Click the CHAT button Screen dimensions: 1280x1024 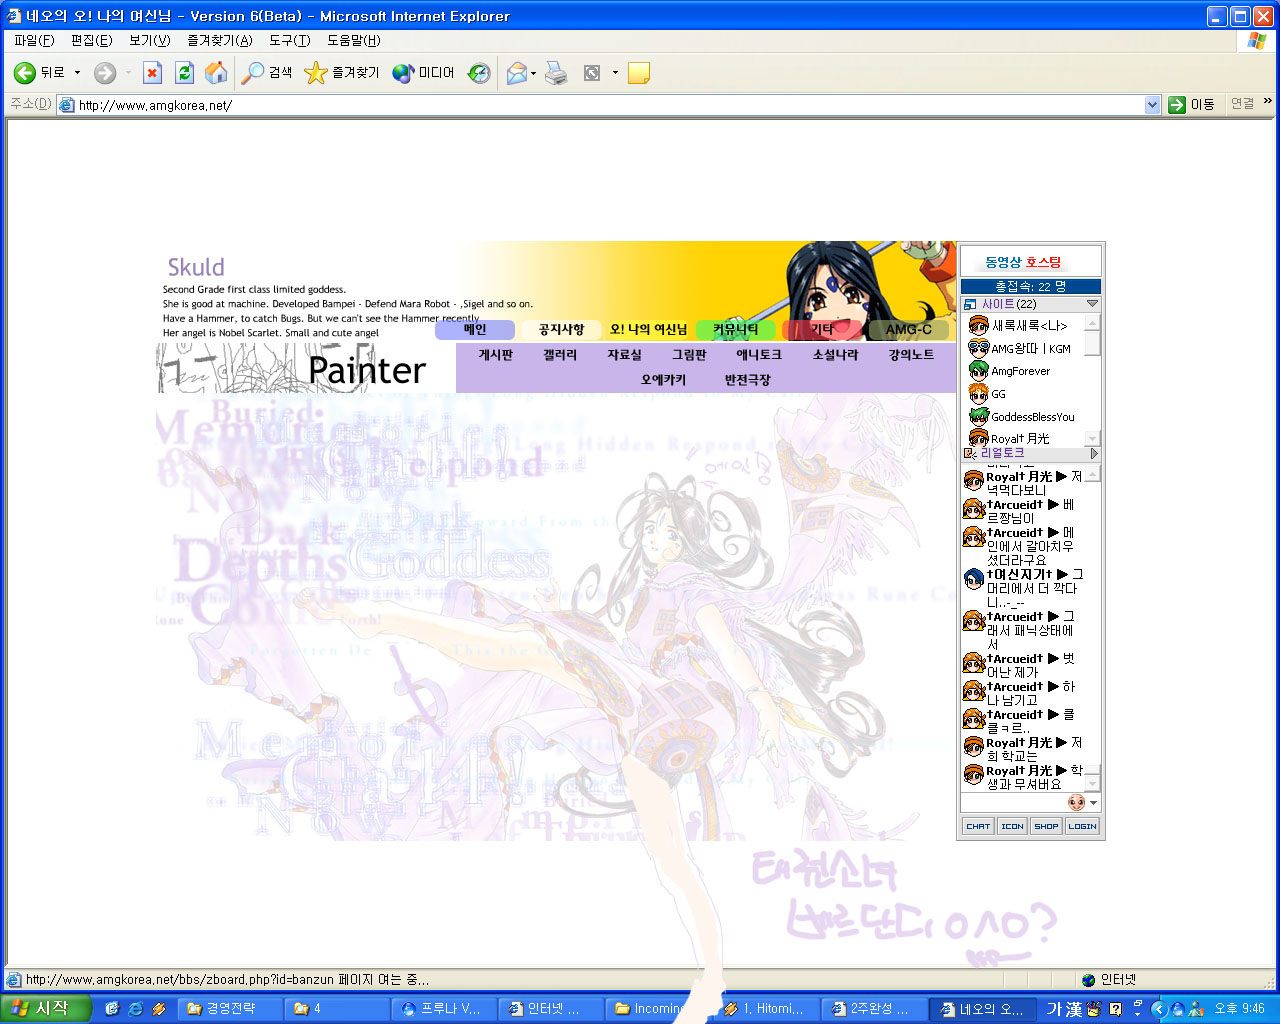click(978, 826)
